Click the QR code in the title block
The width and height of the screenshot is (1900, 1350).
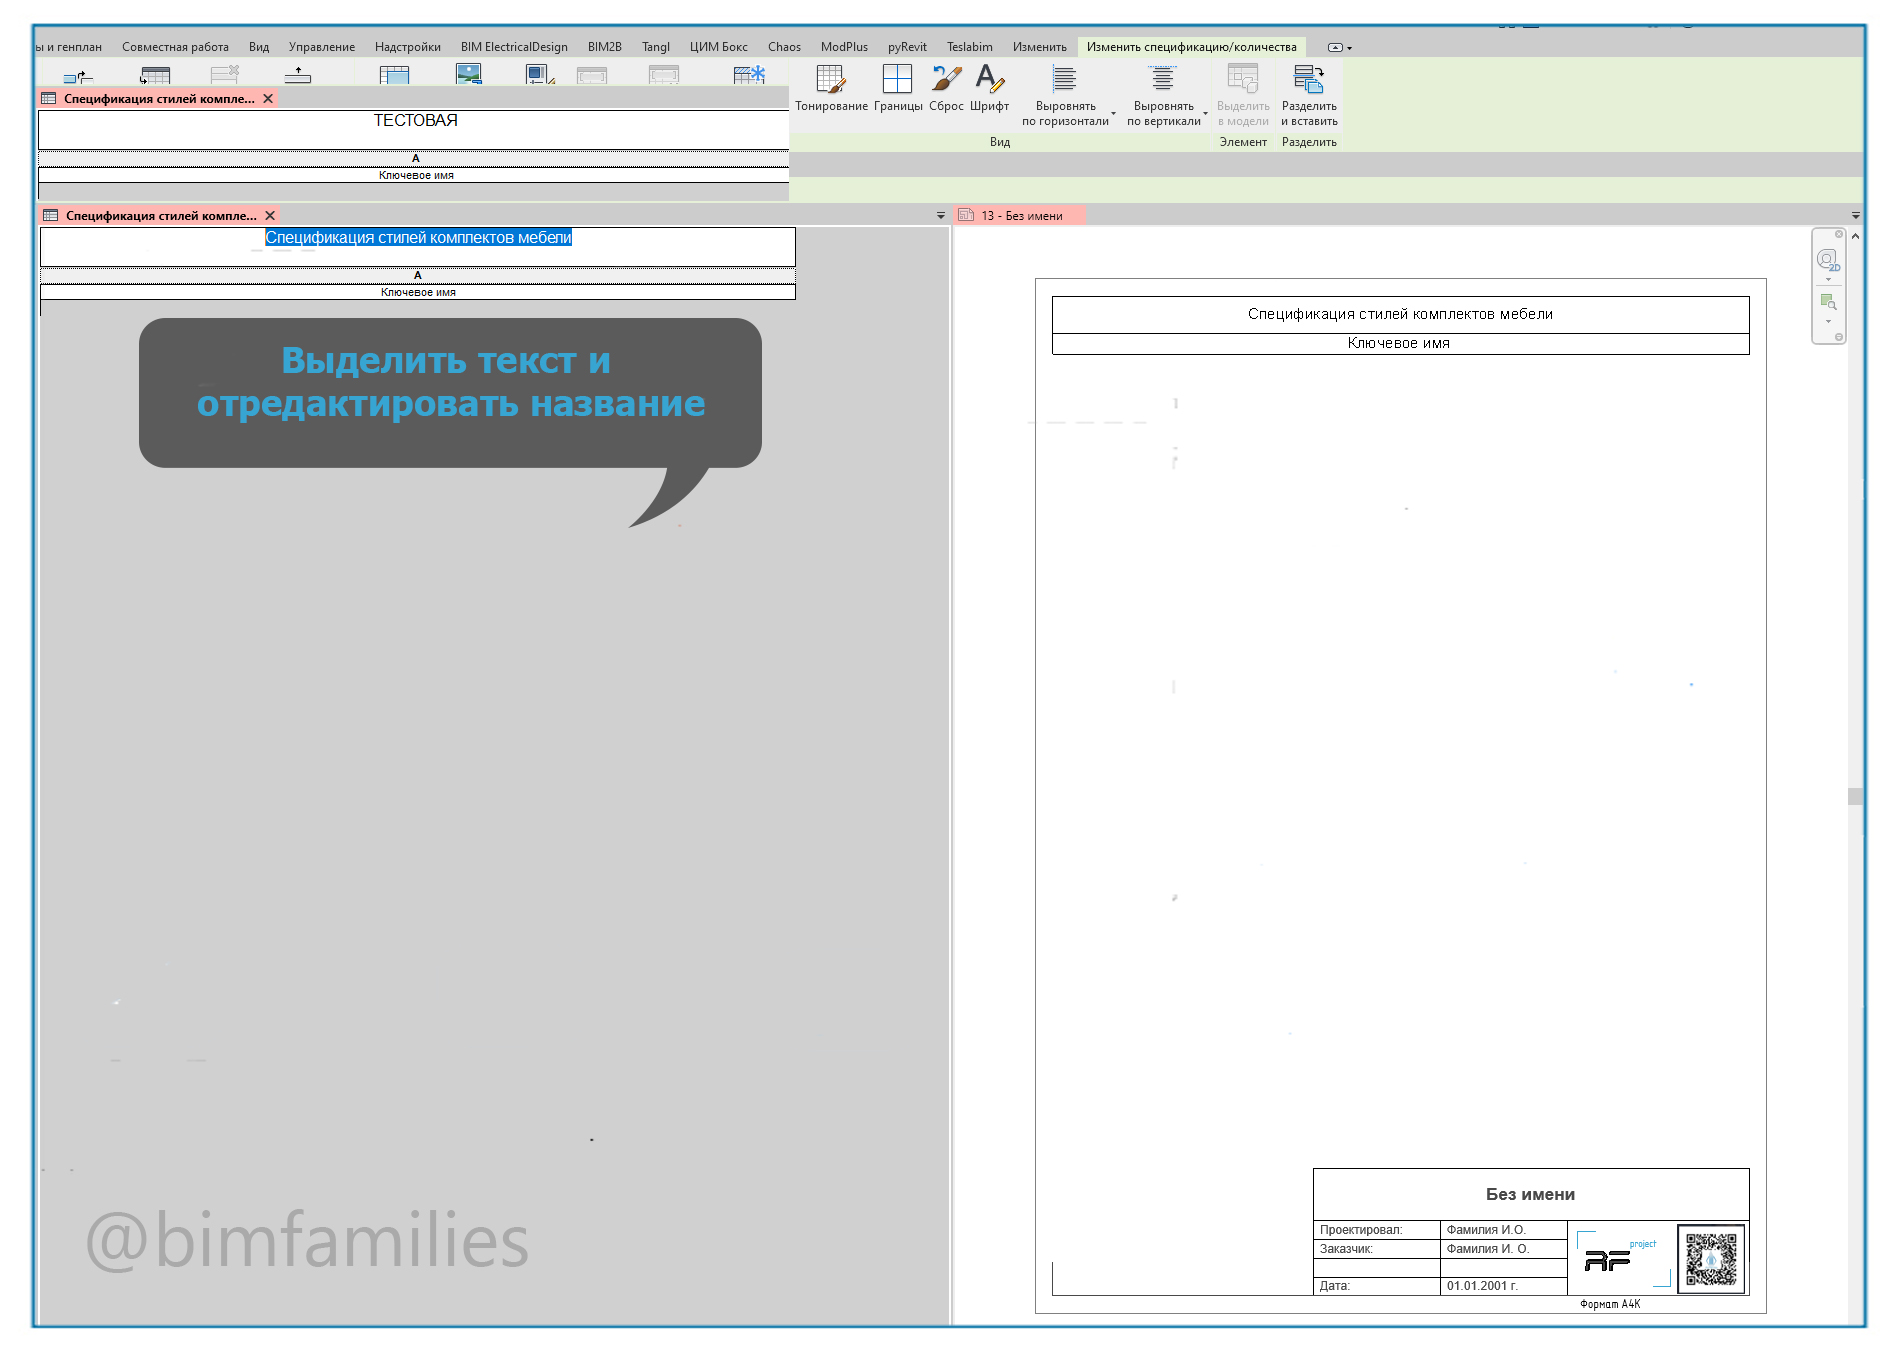(1711, 1258)
